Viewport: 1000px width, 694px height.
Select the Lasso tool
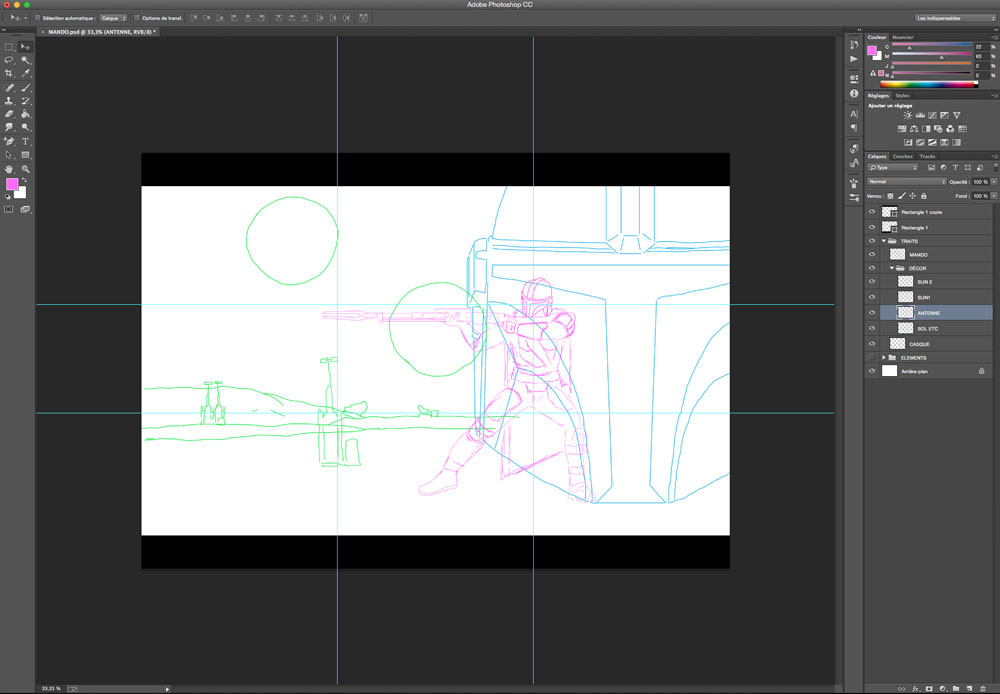pyautogui.click(x=9, y=60)
